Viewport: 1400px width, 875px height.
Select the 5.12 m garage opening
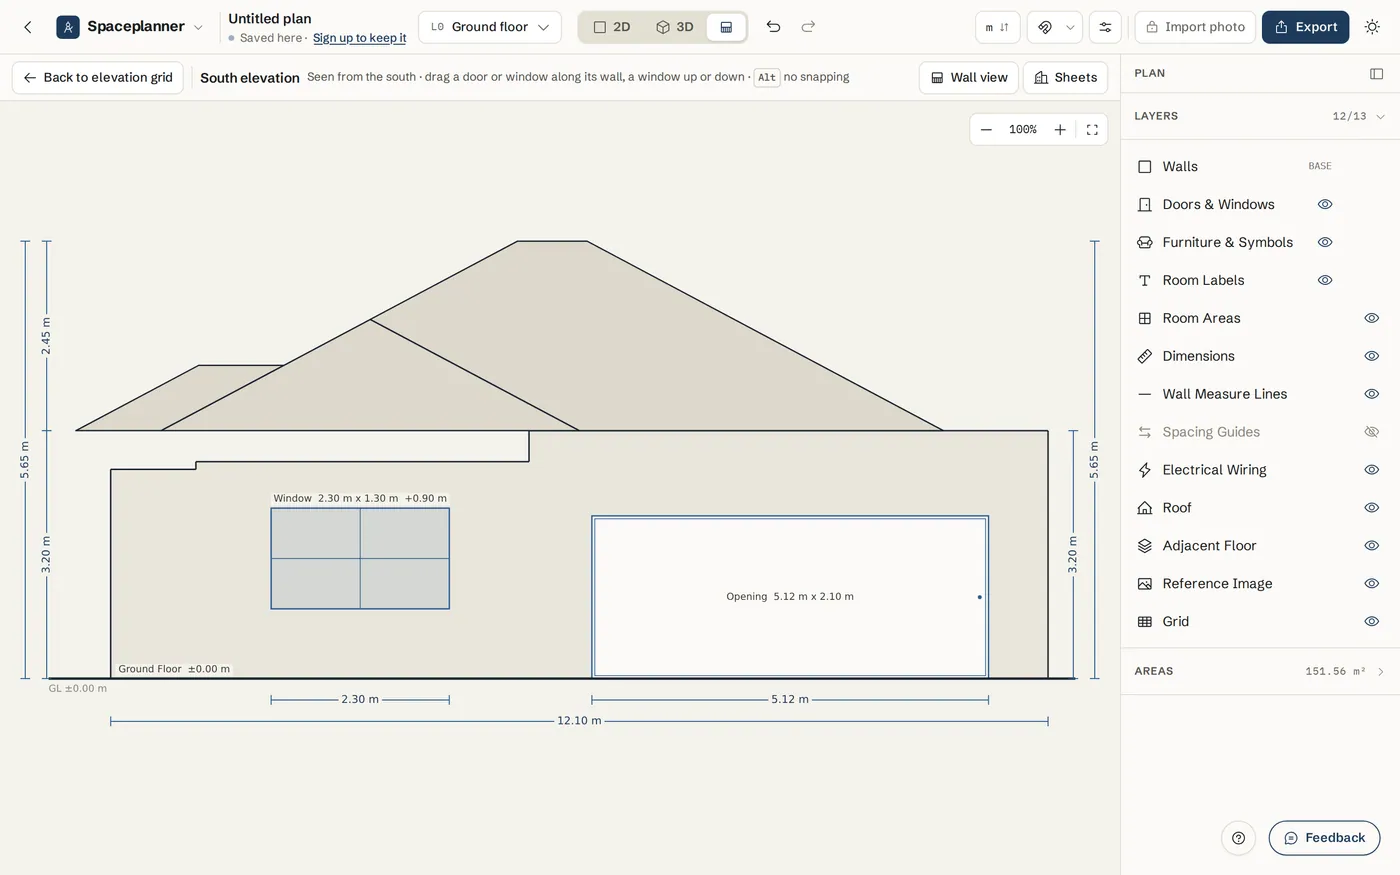(790, 597)
